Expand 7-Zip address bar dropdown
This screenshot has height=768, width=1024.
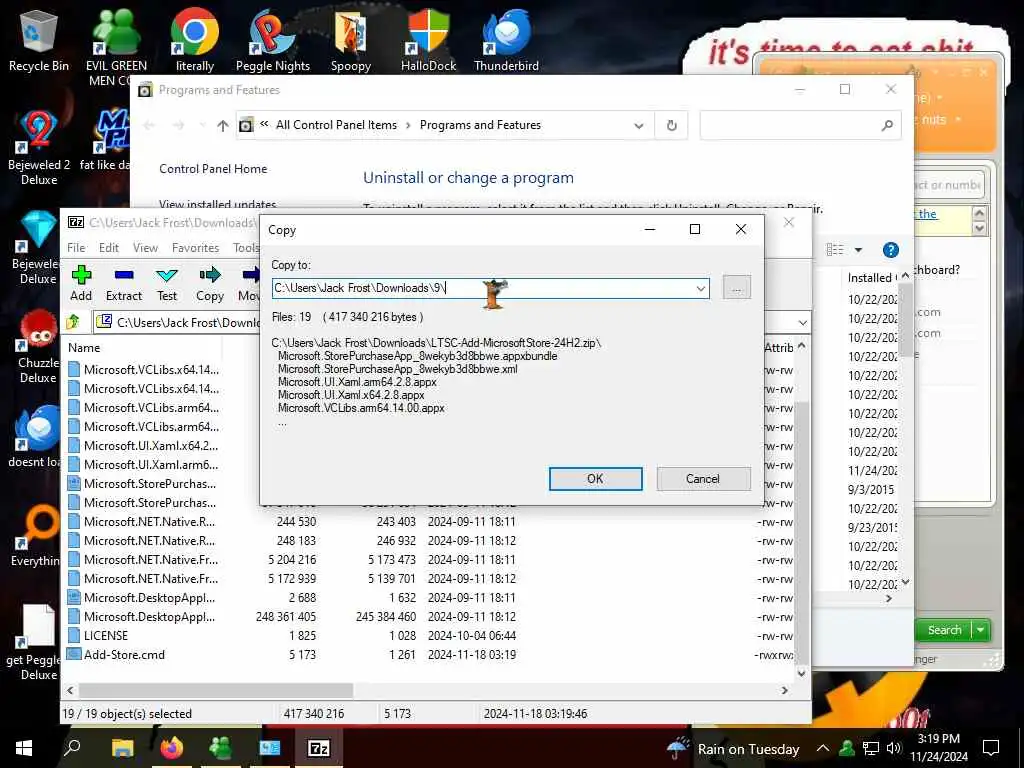click(x=802, y=323)
